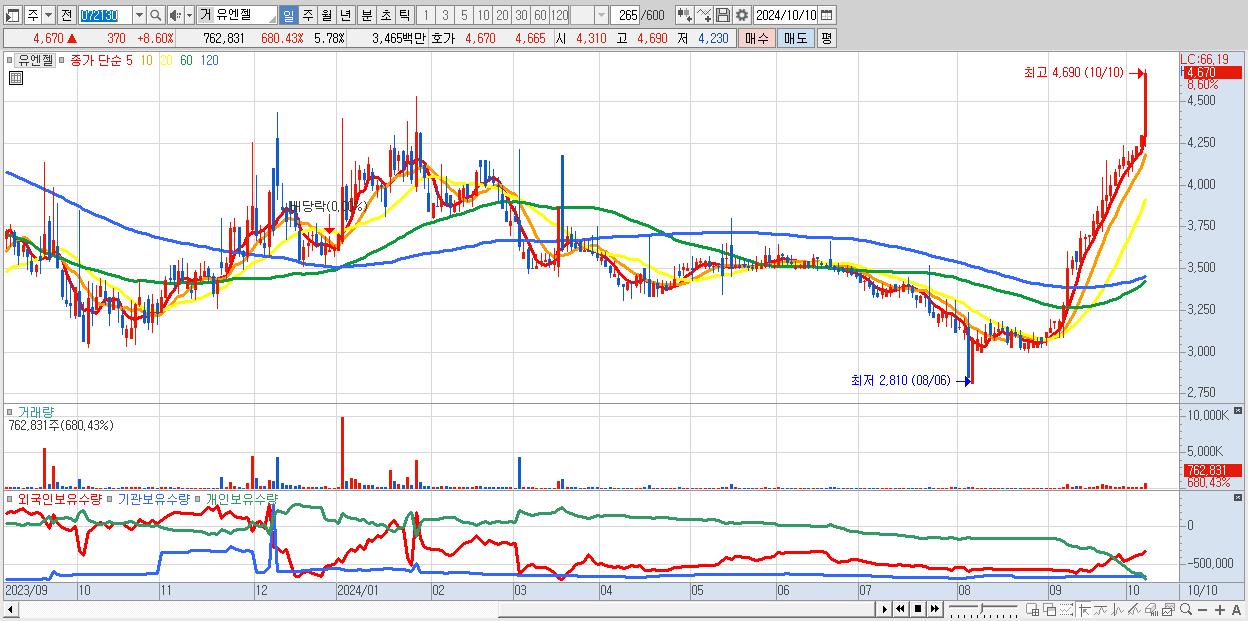Open chart settings gear icon
This screenshot has width=1248, height=621.
742,15
